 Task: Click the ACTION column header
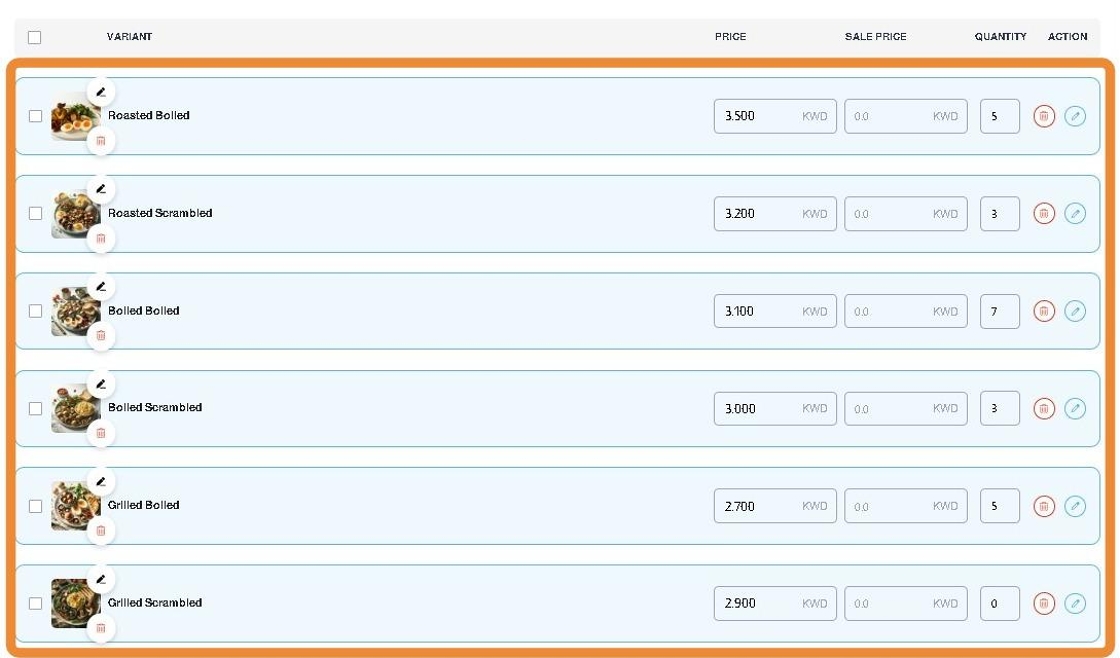1067,36
